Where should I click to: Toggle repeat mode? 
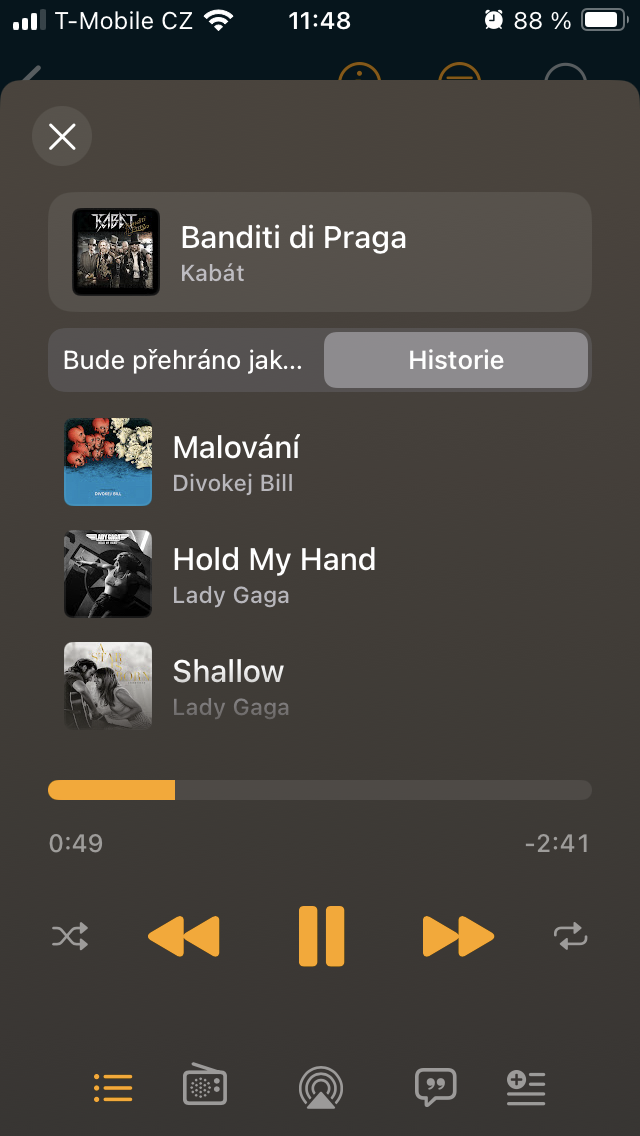(x=570, y=937)
